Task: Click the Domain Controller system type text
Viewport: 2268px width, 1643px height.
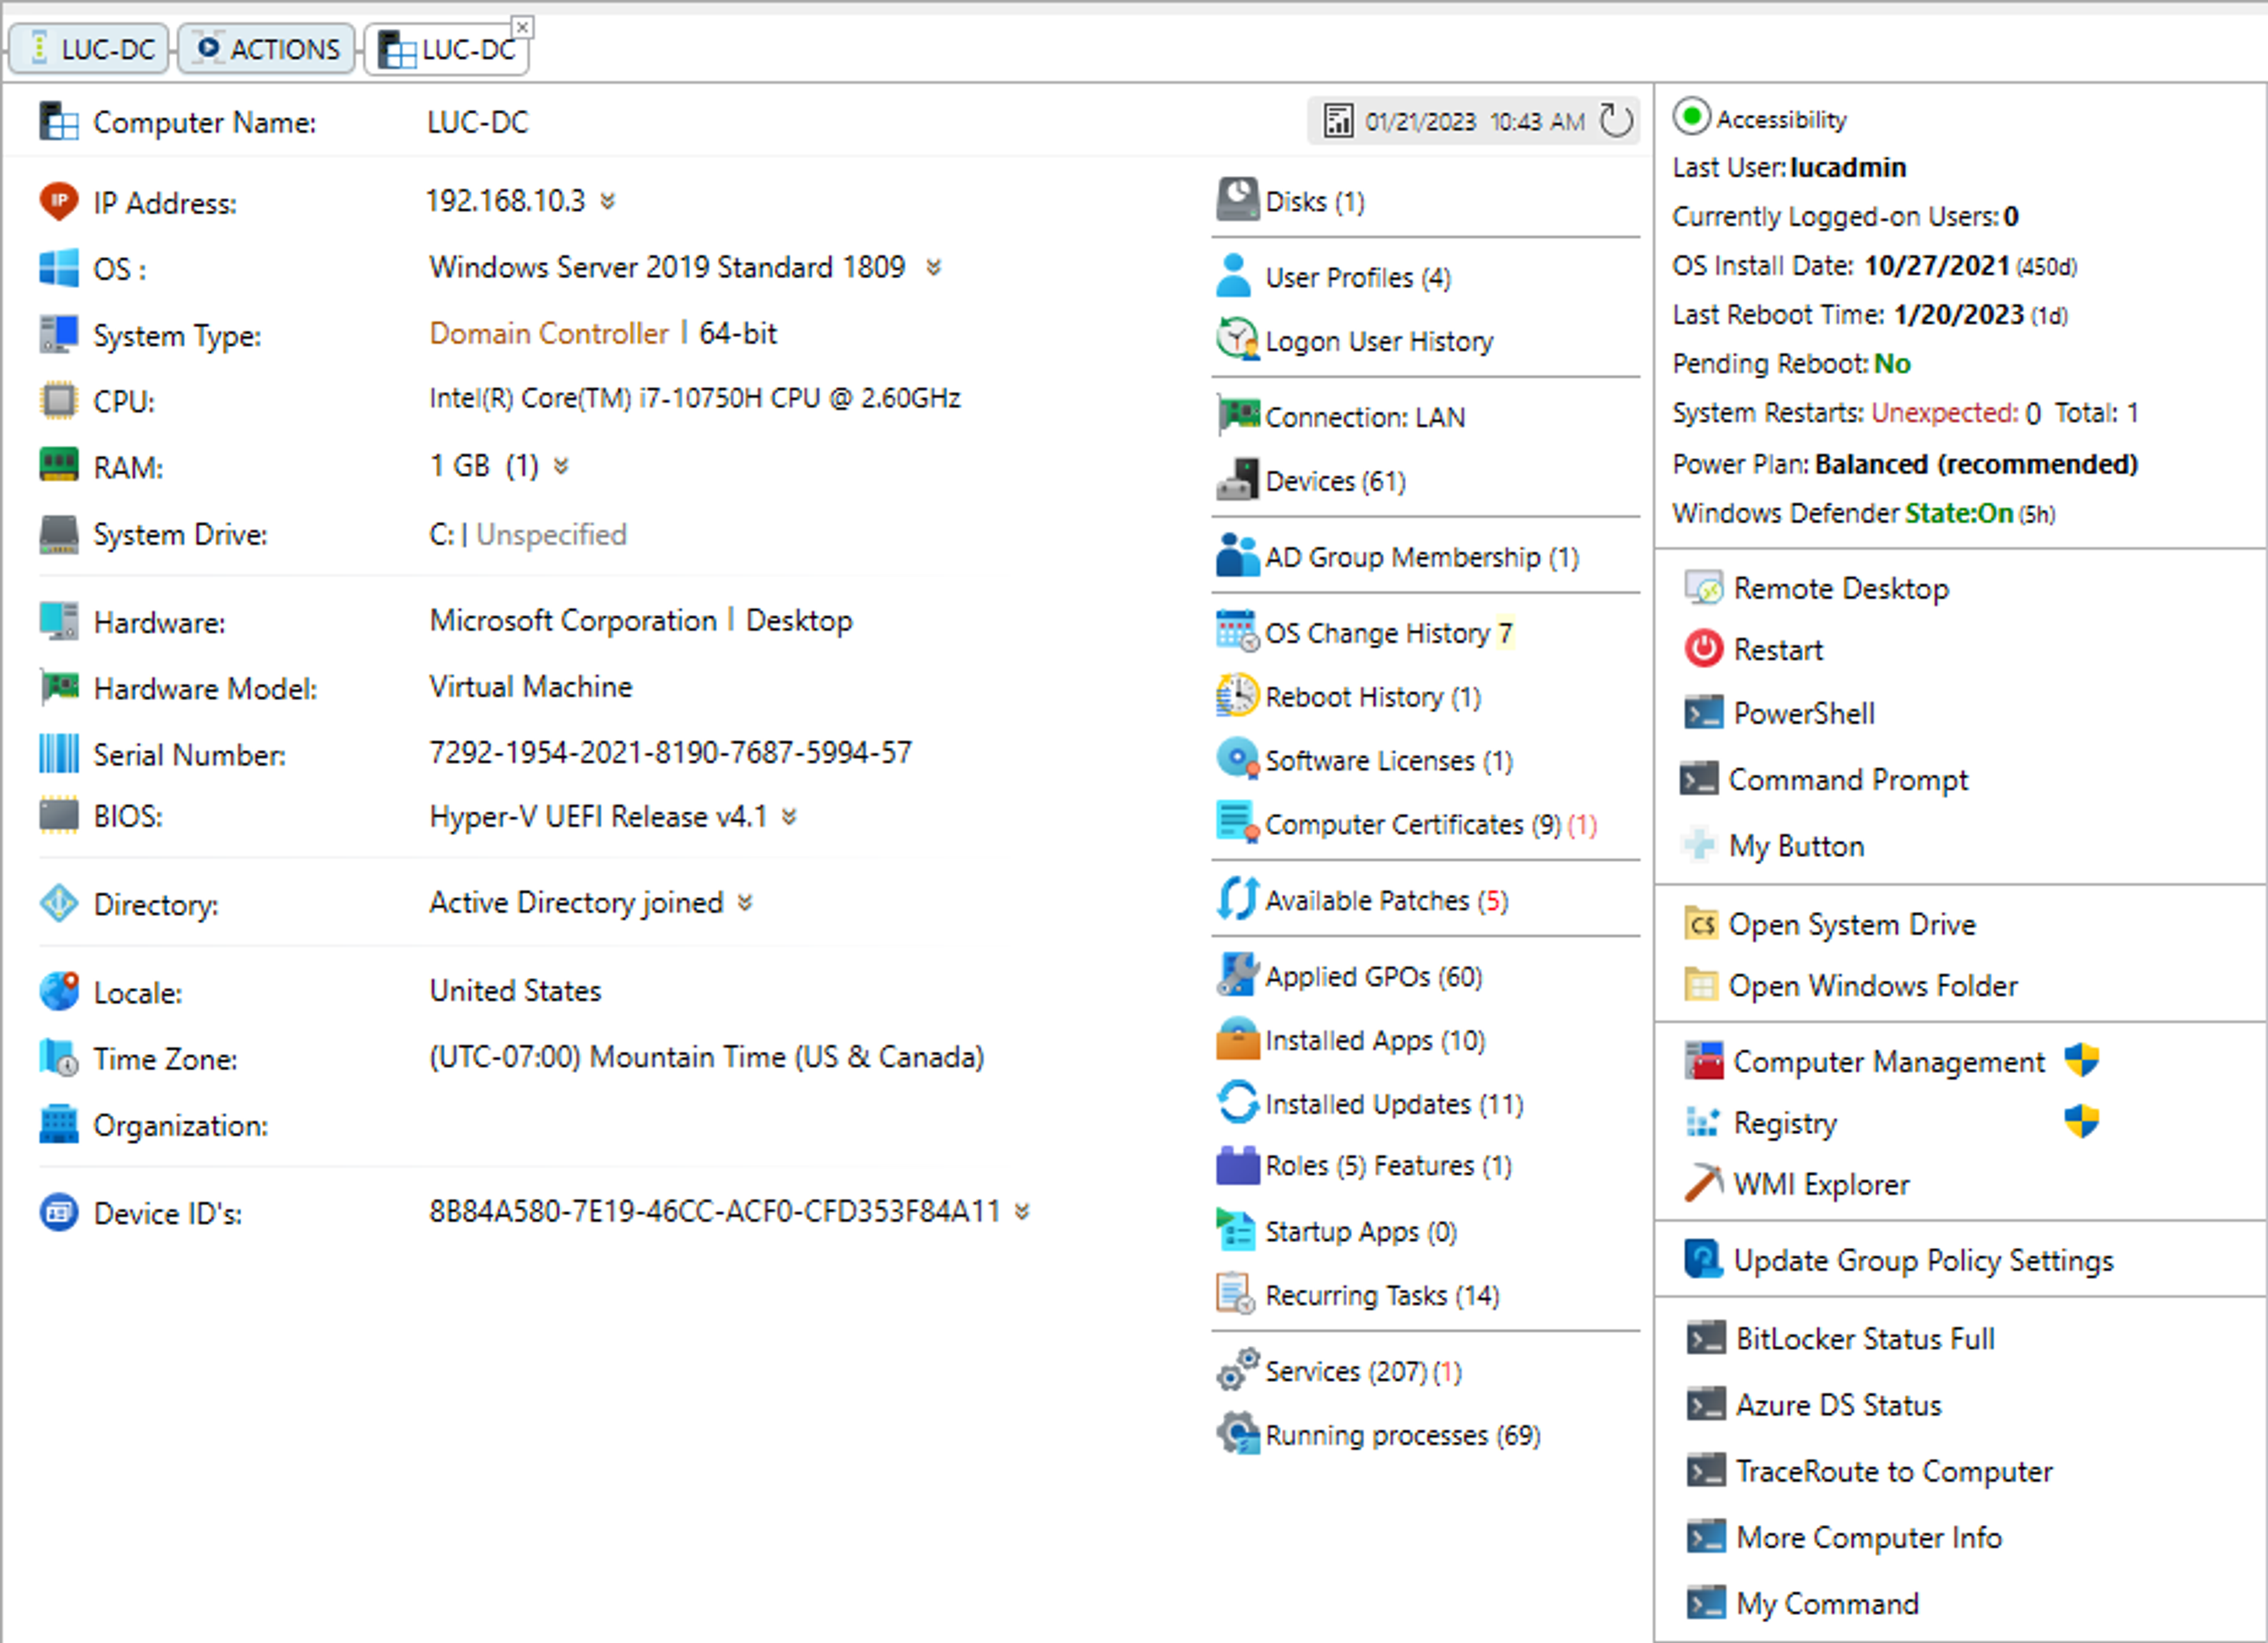Action: coord(549,333)
